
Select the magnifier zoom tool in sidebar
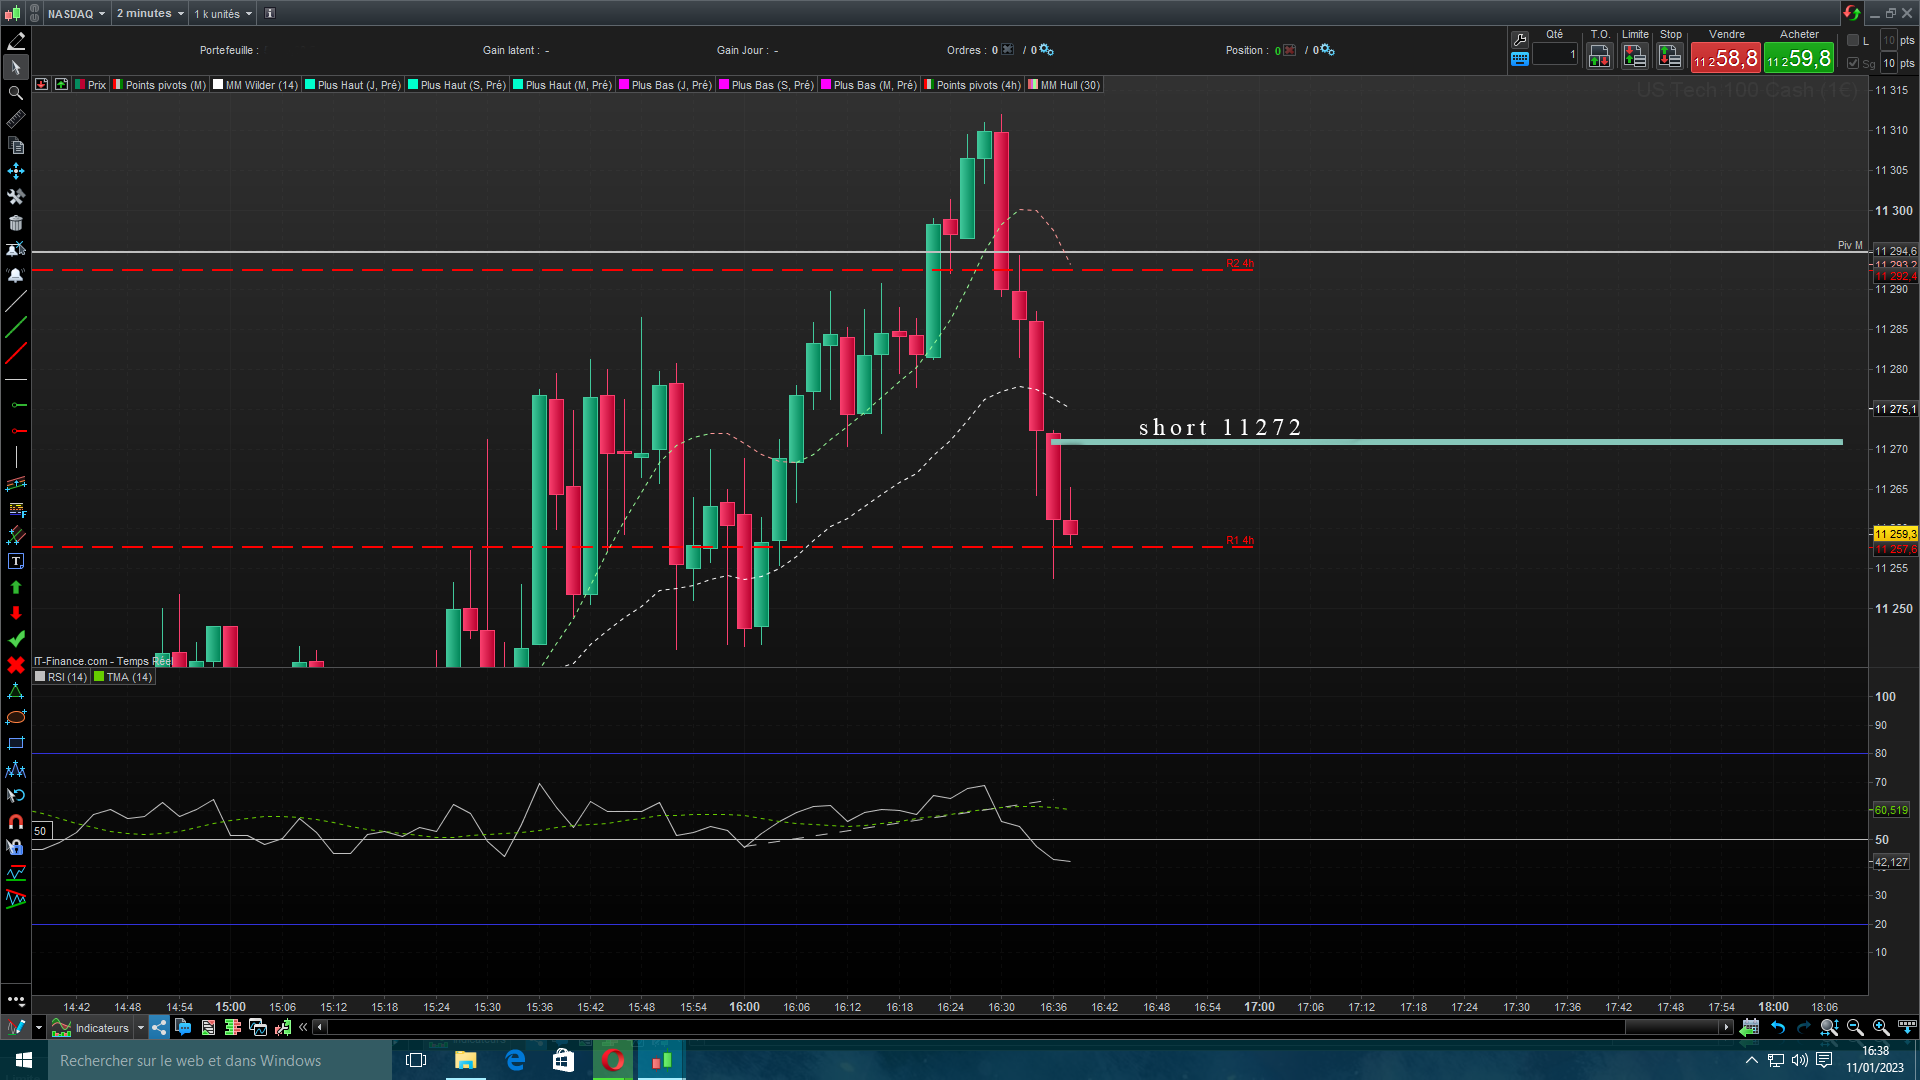click(16, 93)
